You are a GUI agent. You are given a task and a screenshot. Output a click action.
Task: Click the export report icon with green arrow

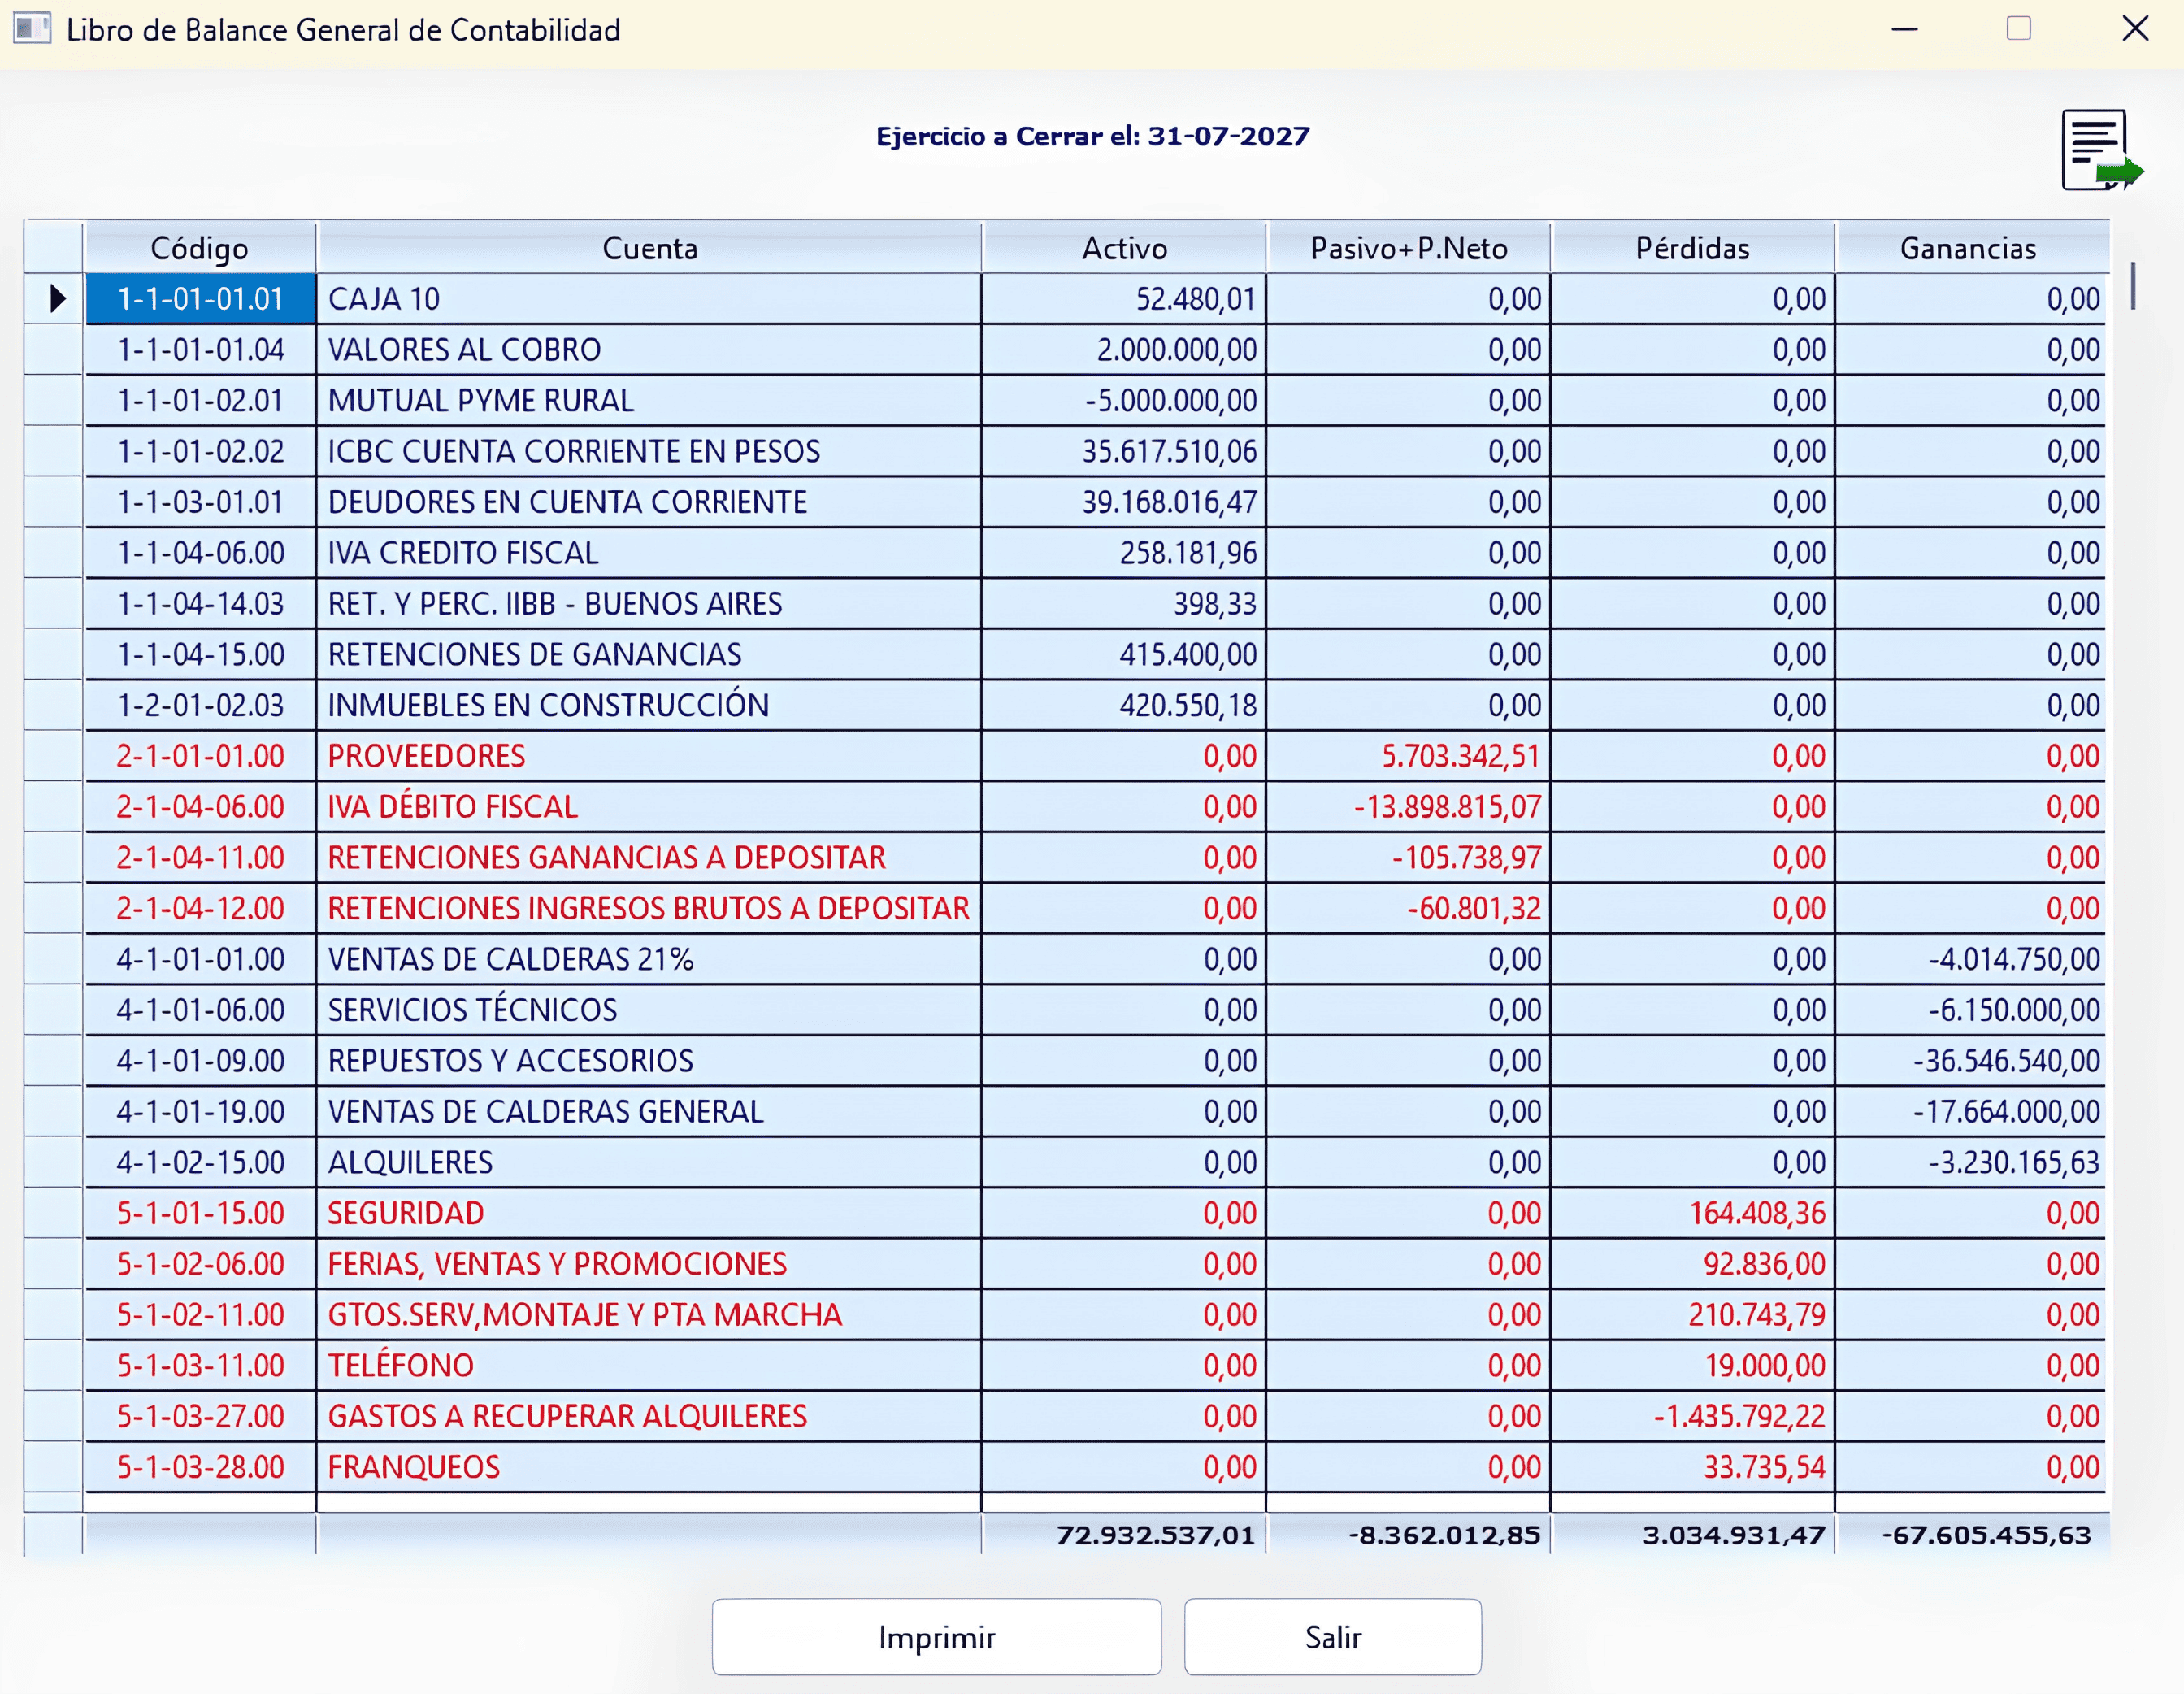[x=2101, y=150]
